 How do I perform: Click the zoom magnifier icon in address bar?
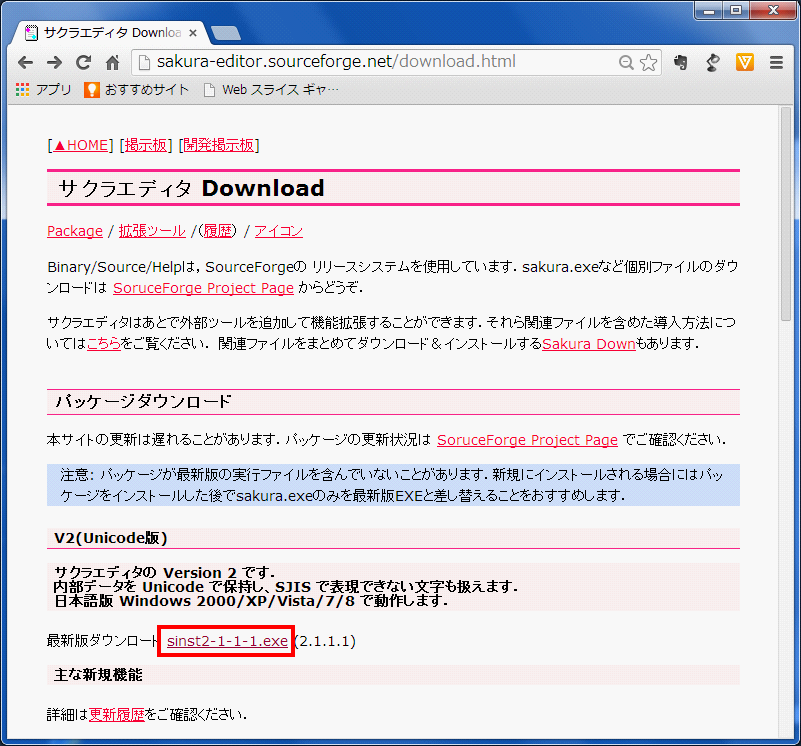[x=626, y=62]
